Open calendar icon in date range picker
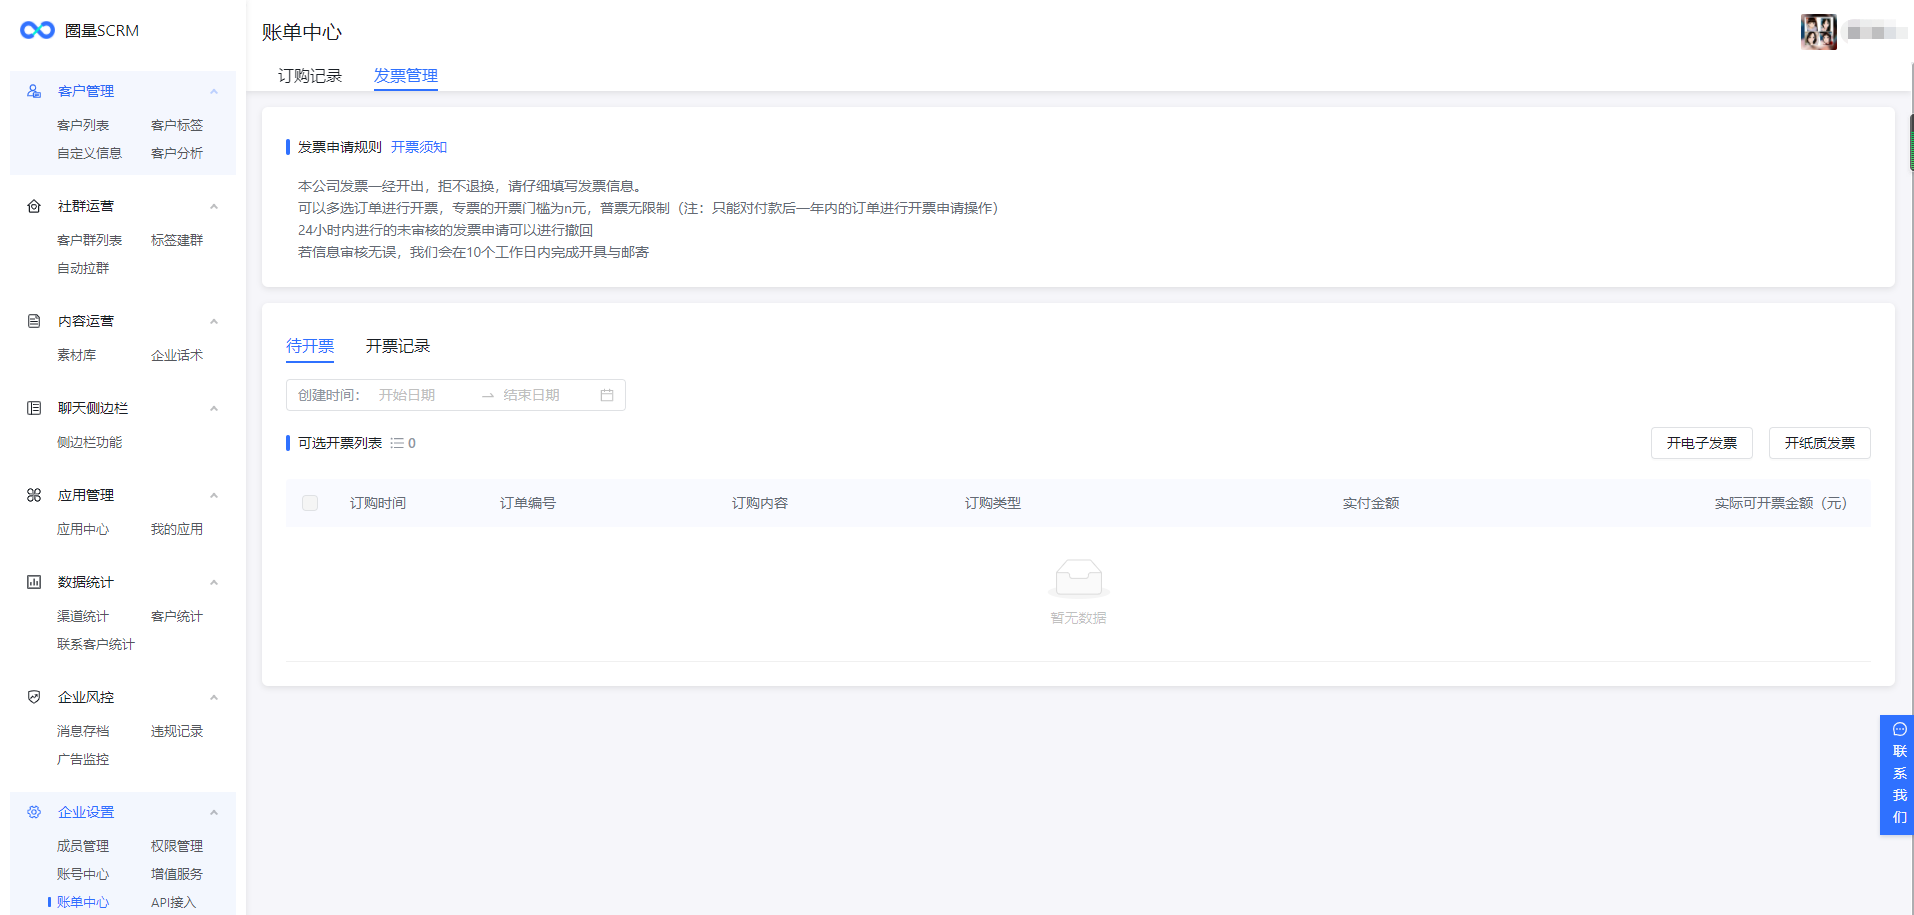 (606, 395)
